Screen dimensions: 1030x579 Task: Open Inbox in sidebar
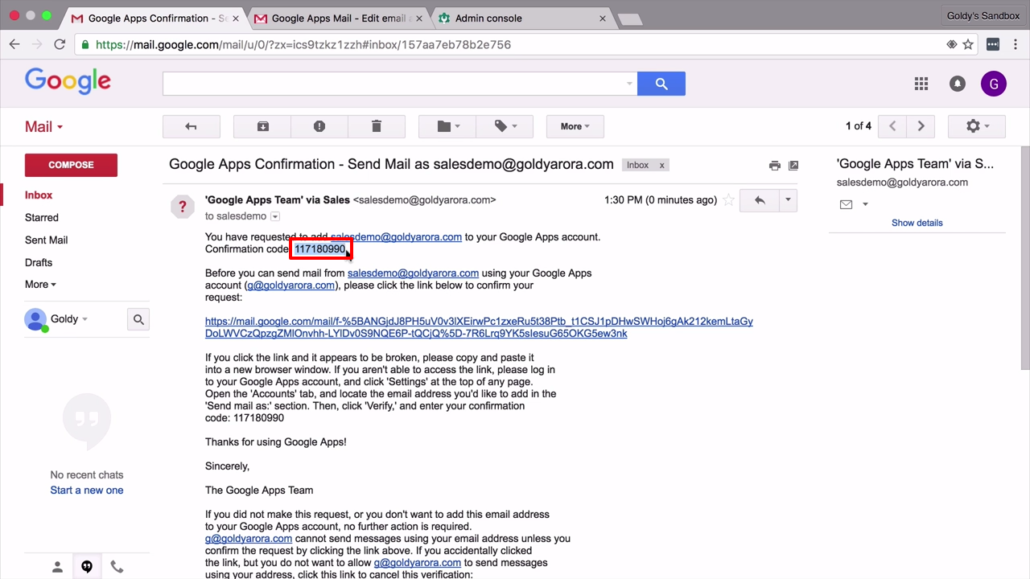(39, 195)
